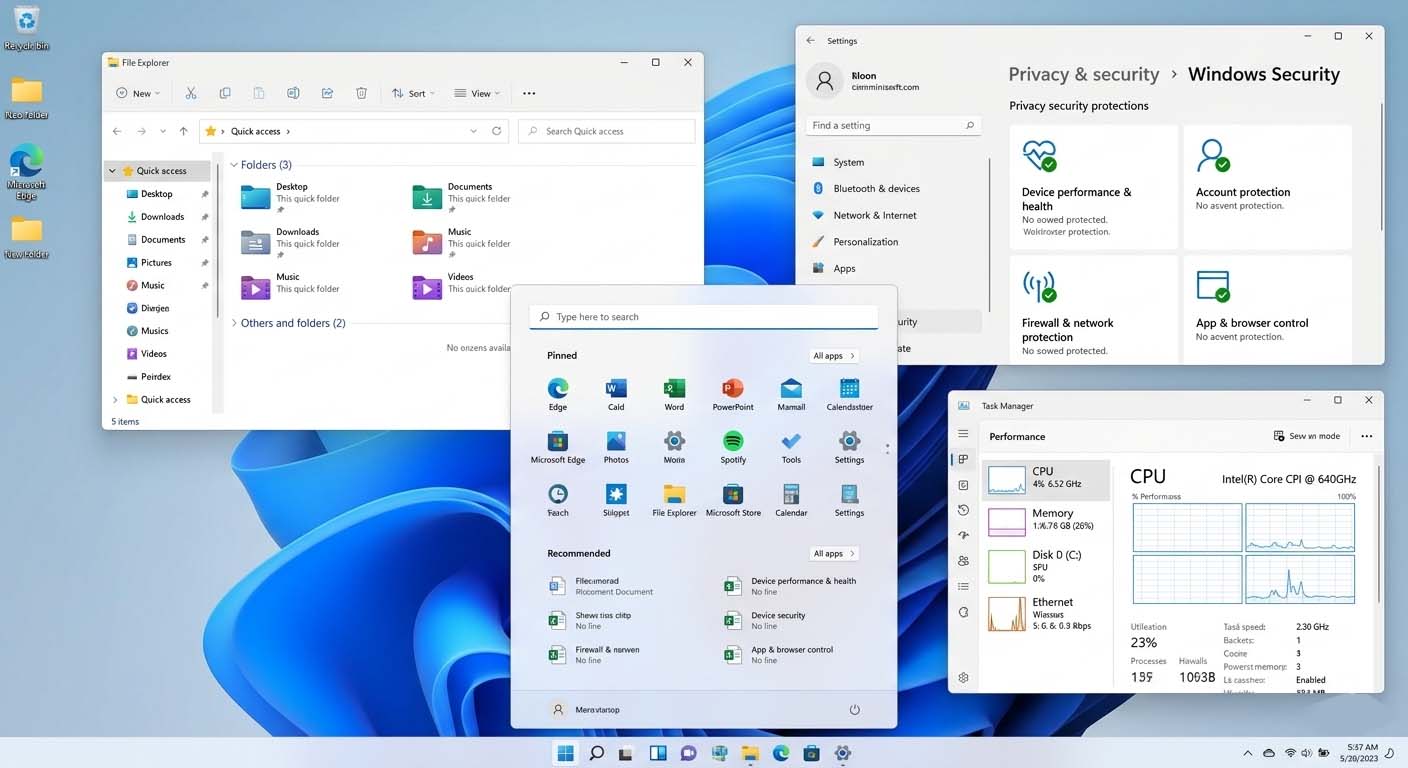
Task: Open Task Manager settings gear
Action: (963, 677)
